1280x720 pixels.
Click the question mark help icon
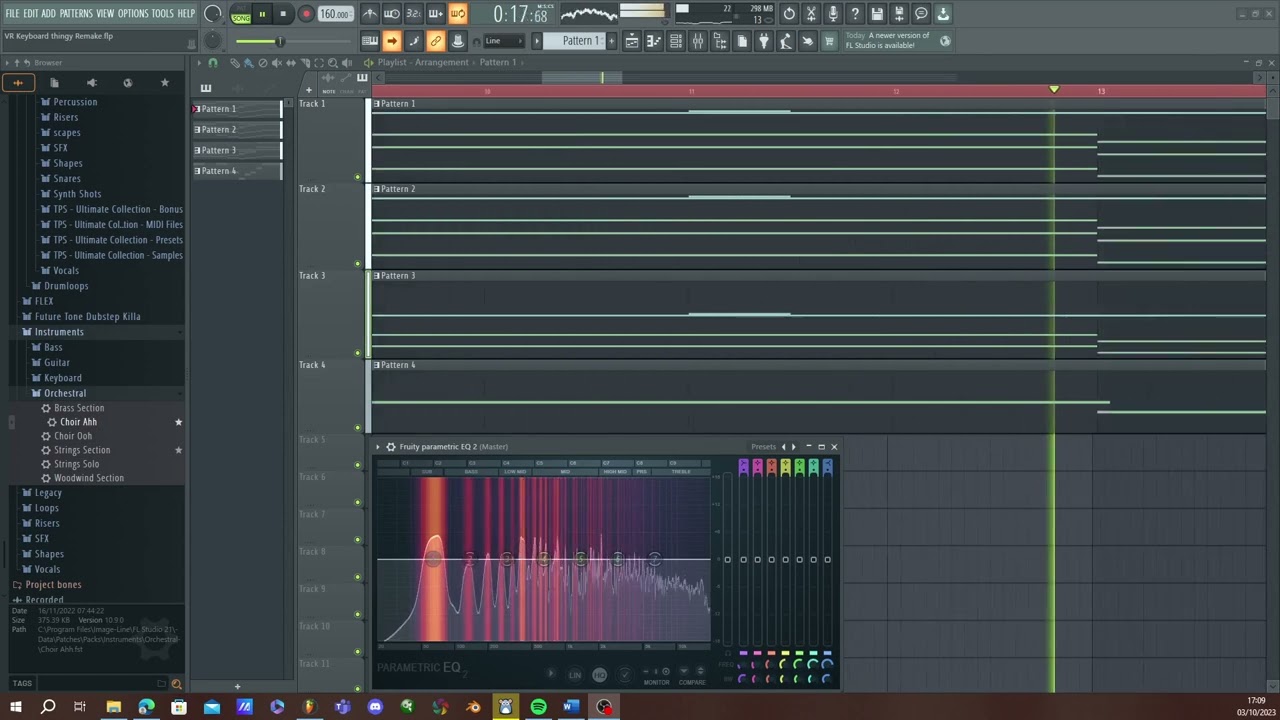(855, 14)
